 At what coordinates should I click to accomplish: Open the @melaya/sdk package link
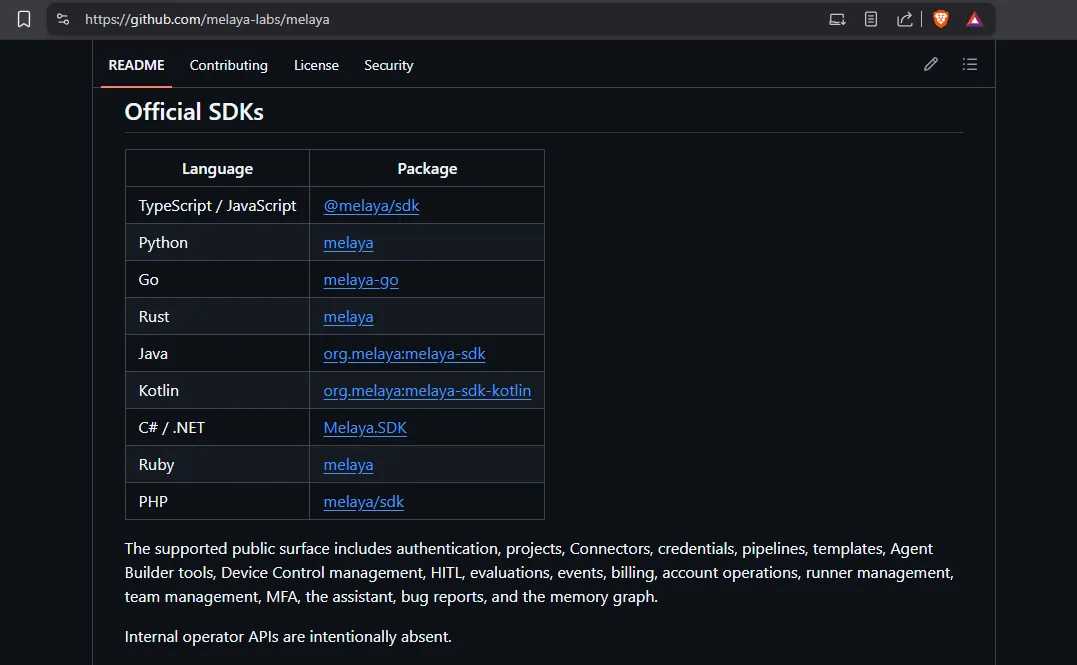tap(371, 205)
